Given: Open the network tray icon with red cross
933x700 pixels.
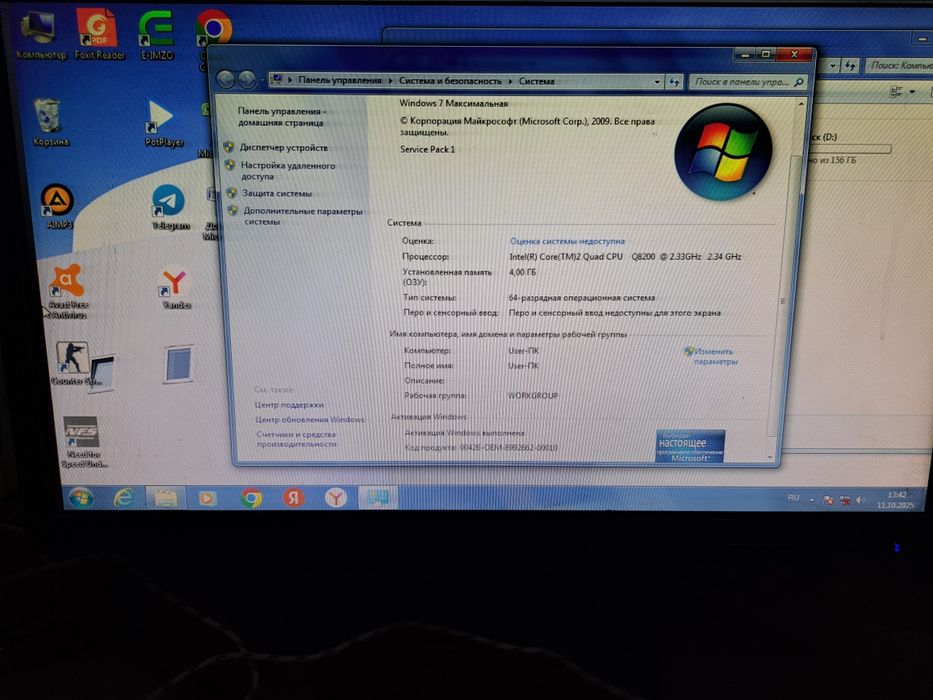Looking at the screenshot, I should [844, 500].
